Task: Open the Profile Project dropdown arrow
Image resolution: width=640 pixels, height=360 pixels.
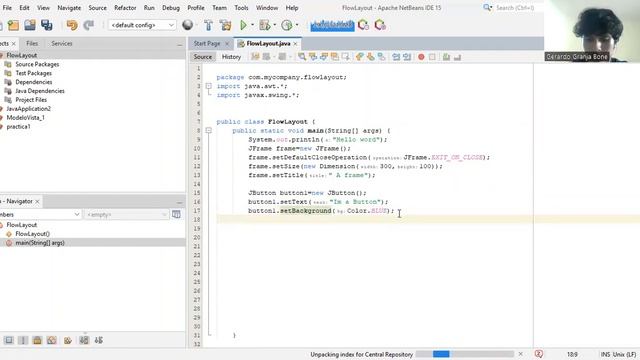Action: tap(297, 25)
